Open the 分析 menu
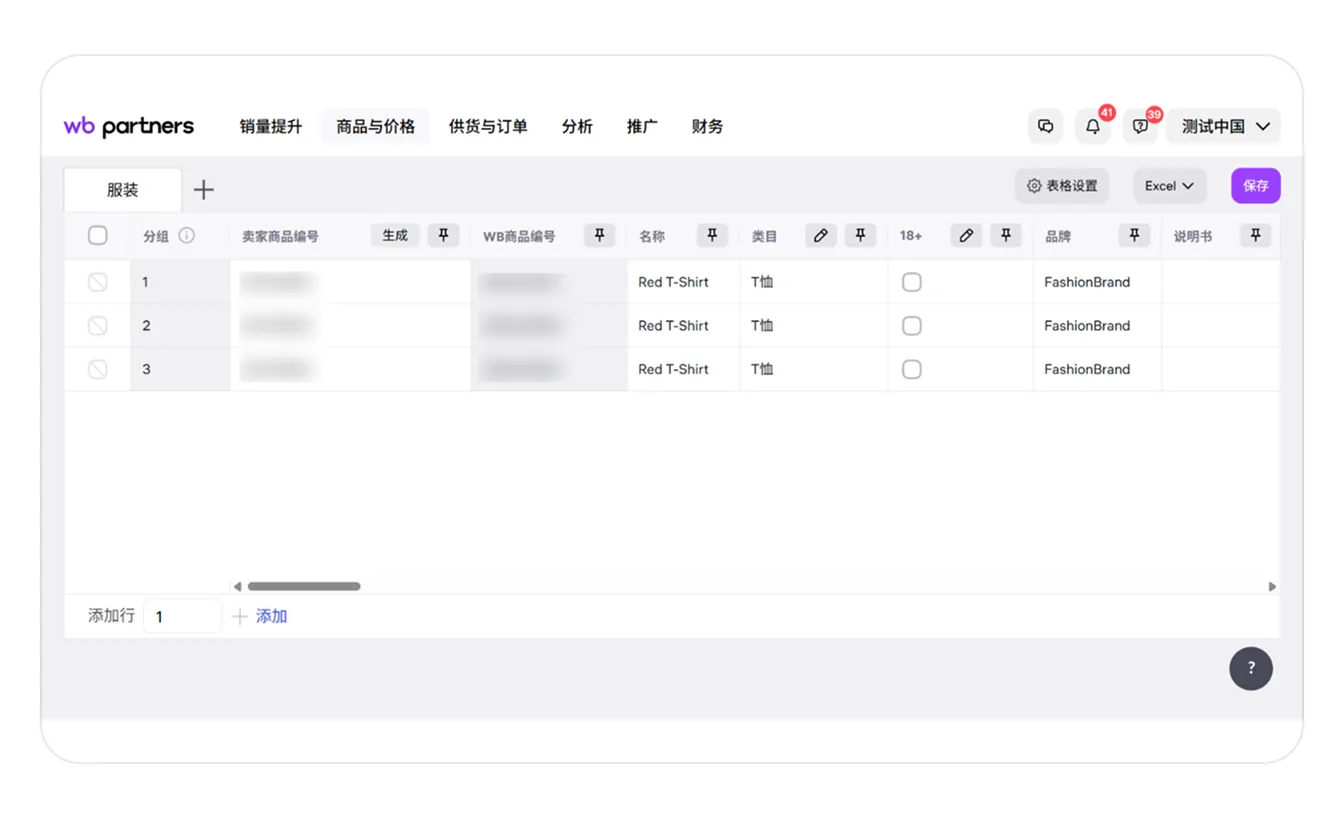The width and height of the screenshot is (1344, 818). coord(577,126)
